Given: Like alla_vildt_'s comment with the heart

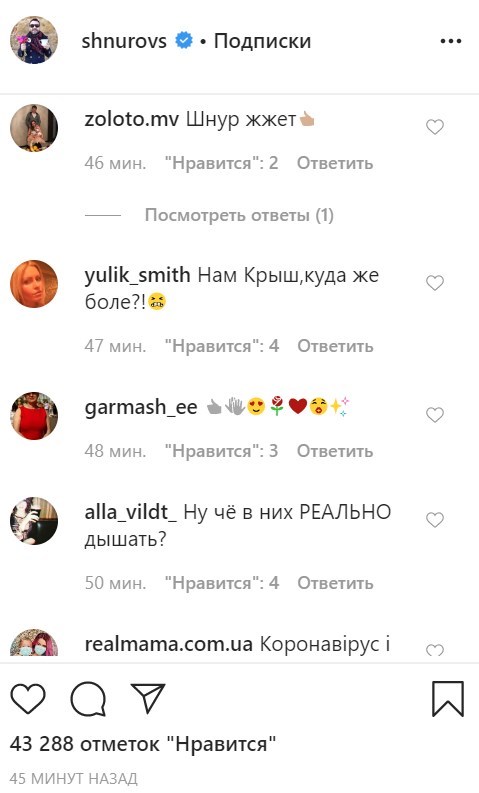Looking at the screenshot, I should click(434, 519).
